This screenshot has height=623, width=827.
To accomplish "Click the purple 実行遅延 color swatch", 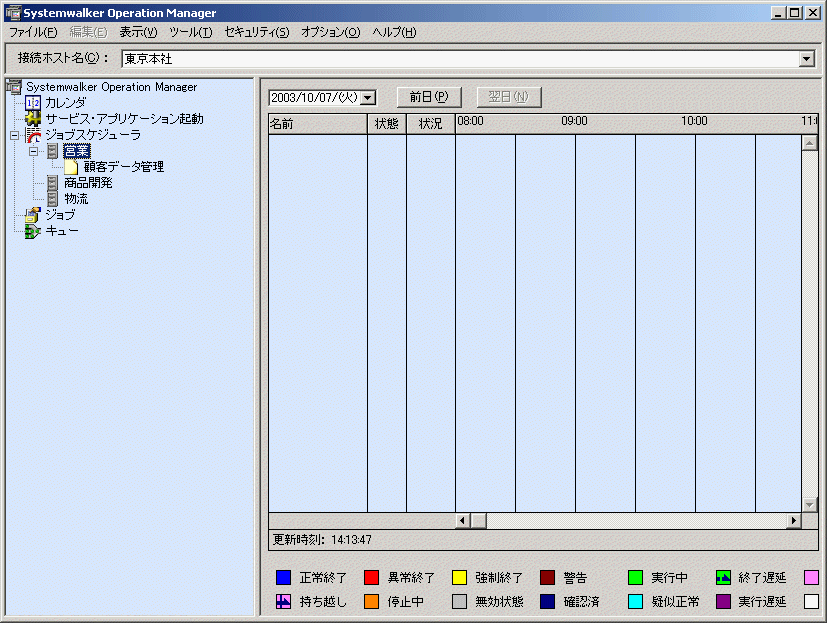I will (723, 601).
